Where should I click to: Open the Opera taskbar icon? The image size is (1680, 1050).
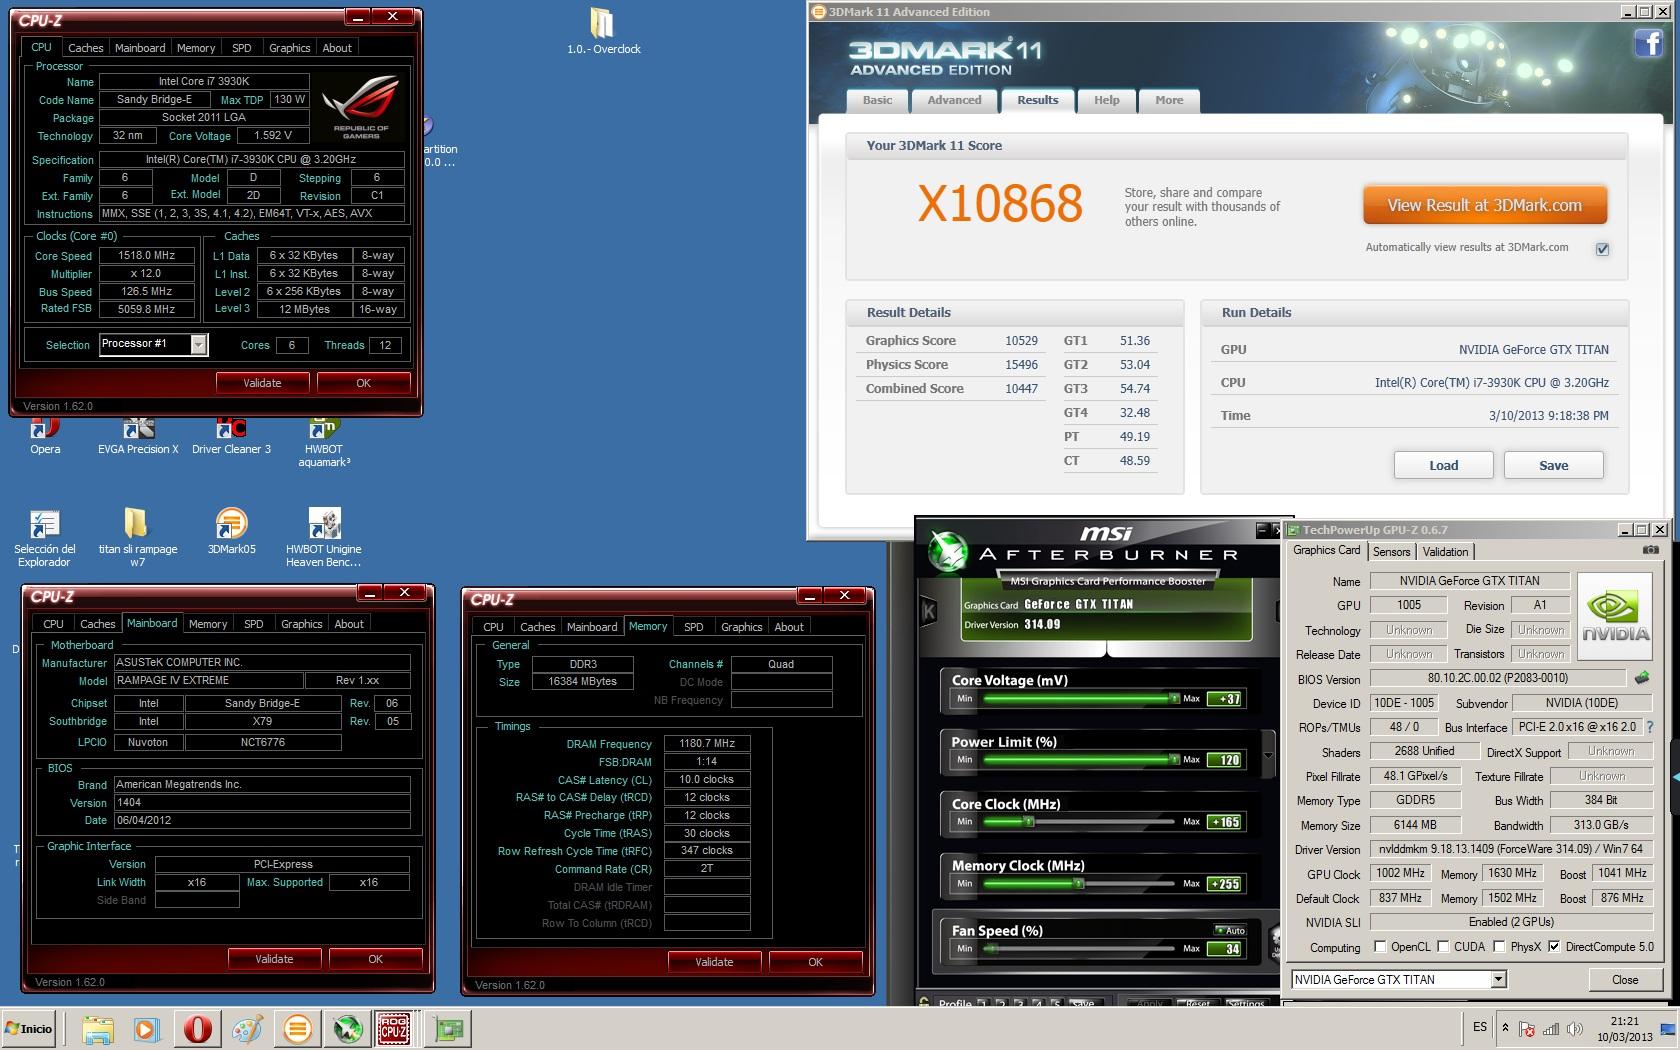[x=197, y=1029]
